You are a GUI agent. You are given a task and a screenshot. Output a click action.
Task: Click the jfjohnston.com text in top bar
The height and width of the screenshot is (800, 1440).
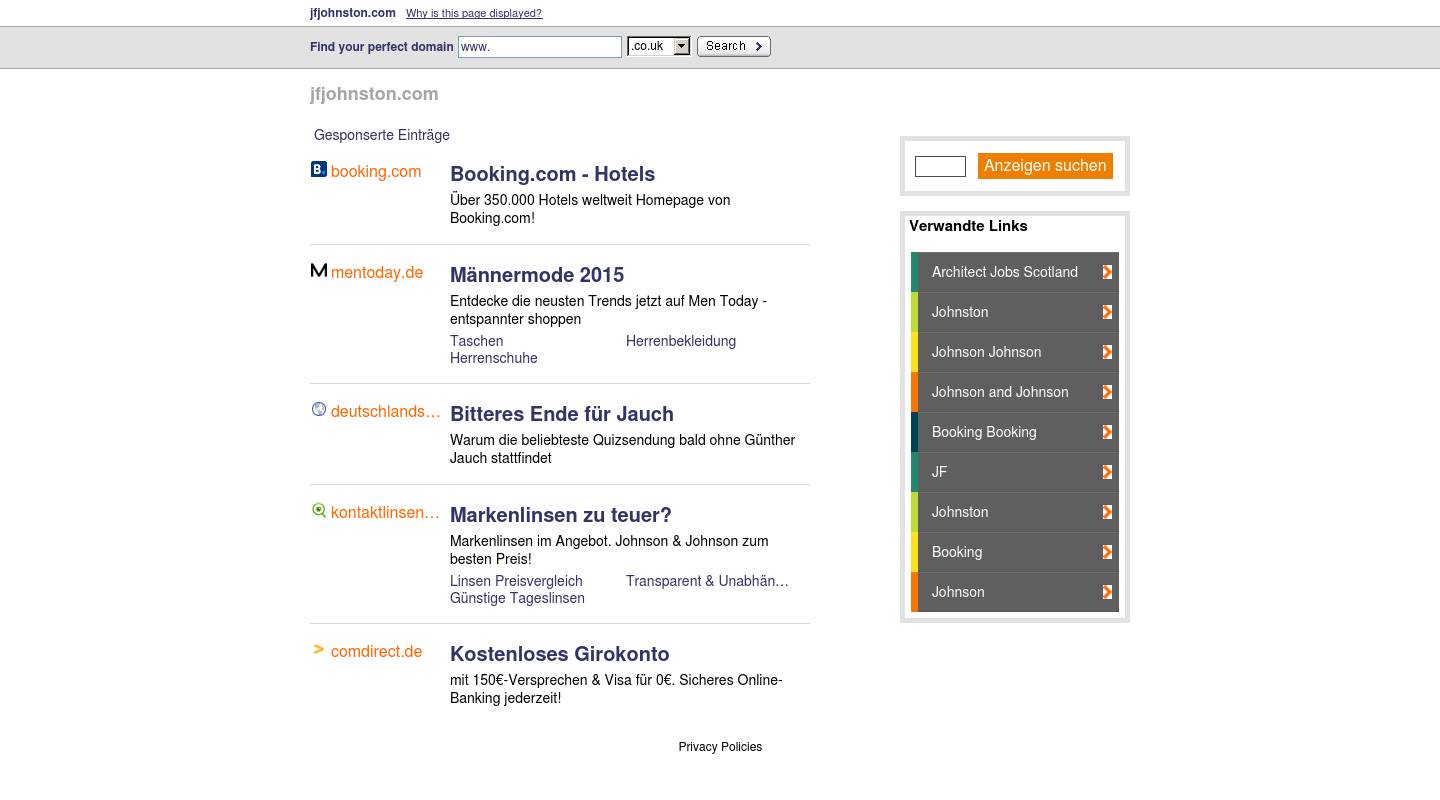coord(353,13)
